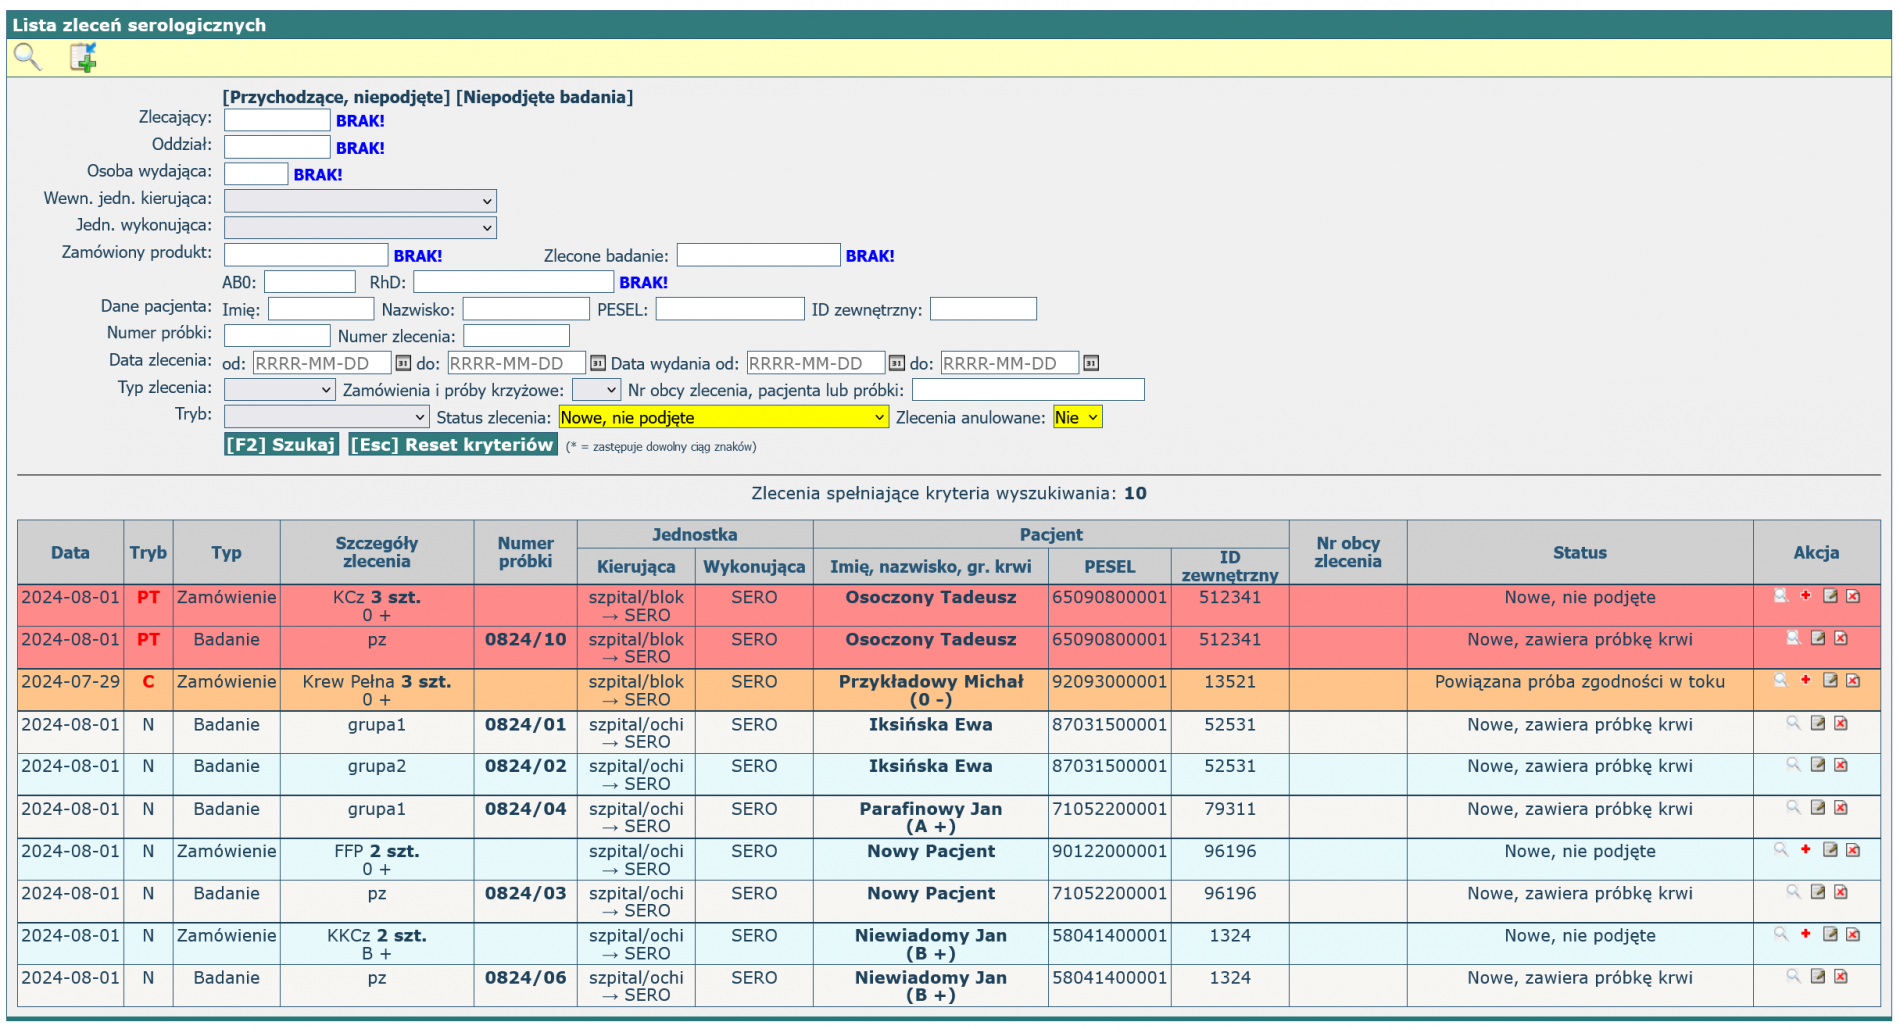Edit the KCz 3 szt. order row
The width and height of the screenshot is (1900, 1029).
tap(1830, 596)
